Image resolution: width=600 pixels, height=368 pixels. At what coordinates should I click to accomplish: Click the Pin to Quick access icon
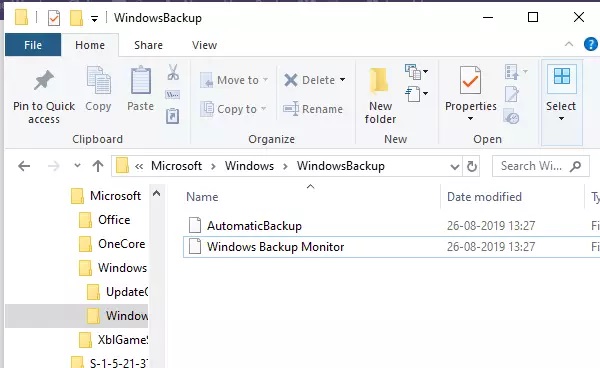pos(44,80)
